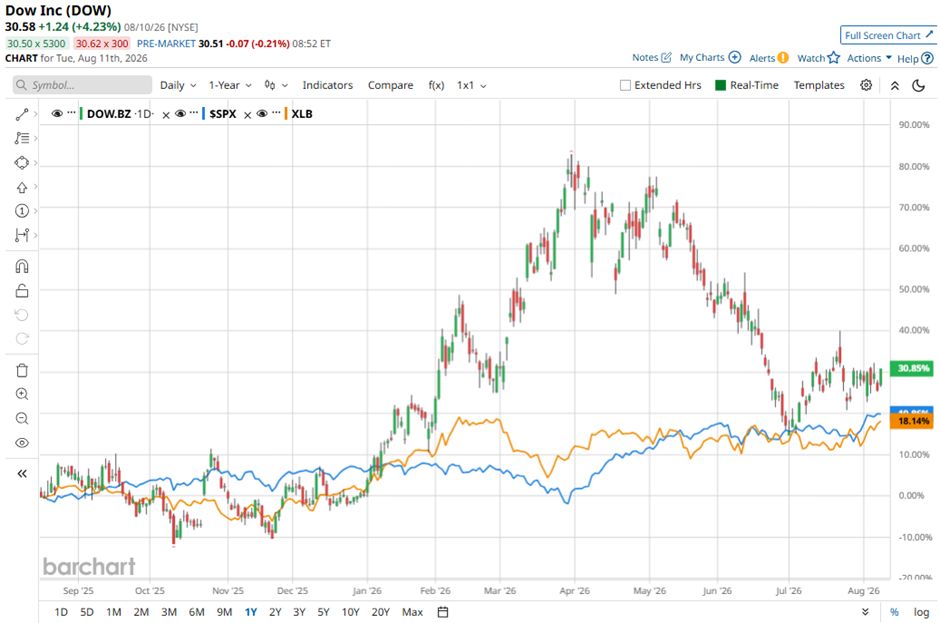Hide the $SPX series with eye icon

tap(180, 113)
